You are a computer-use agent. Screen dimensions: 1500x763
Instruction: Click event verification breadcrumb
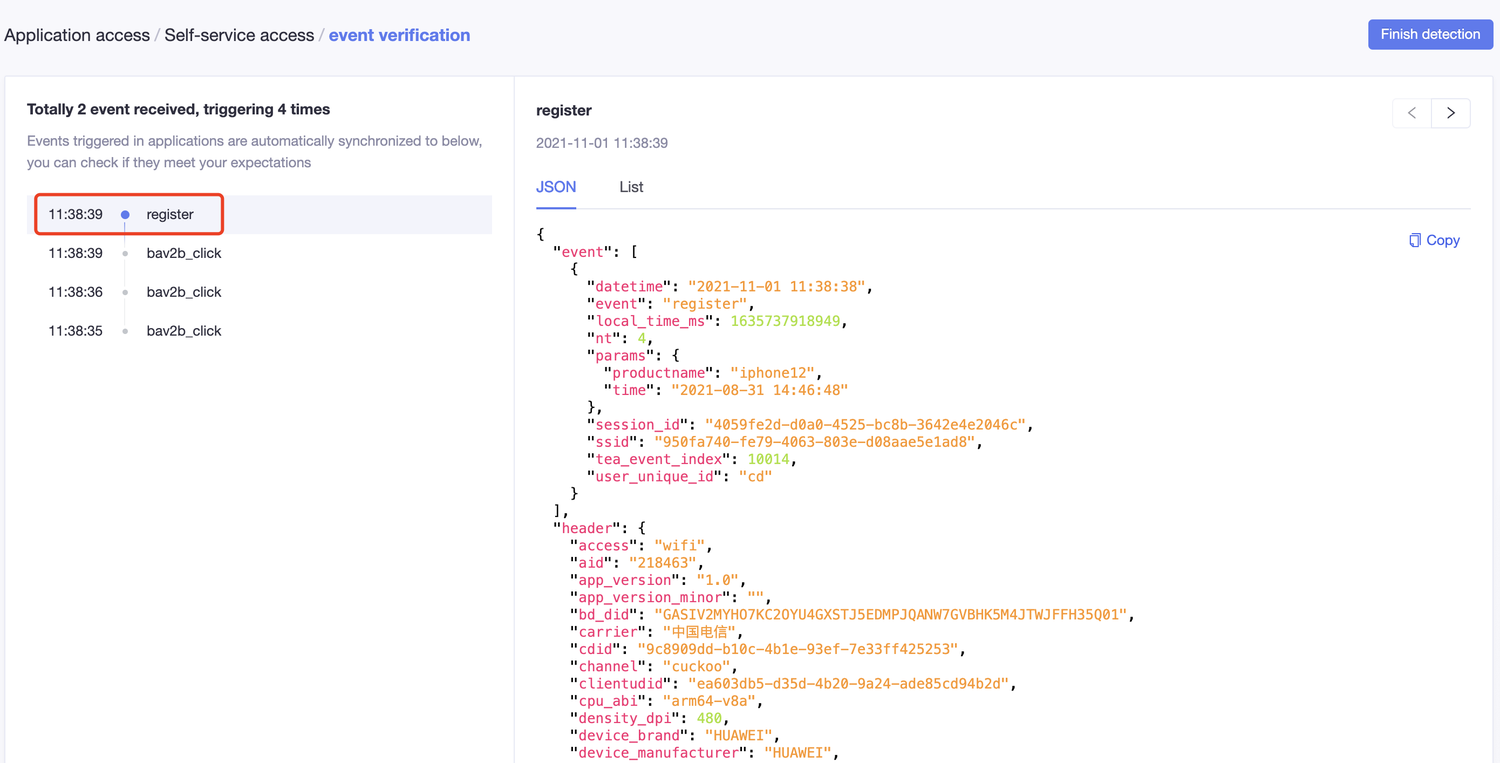[399, 35]
